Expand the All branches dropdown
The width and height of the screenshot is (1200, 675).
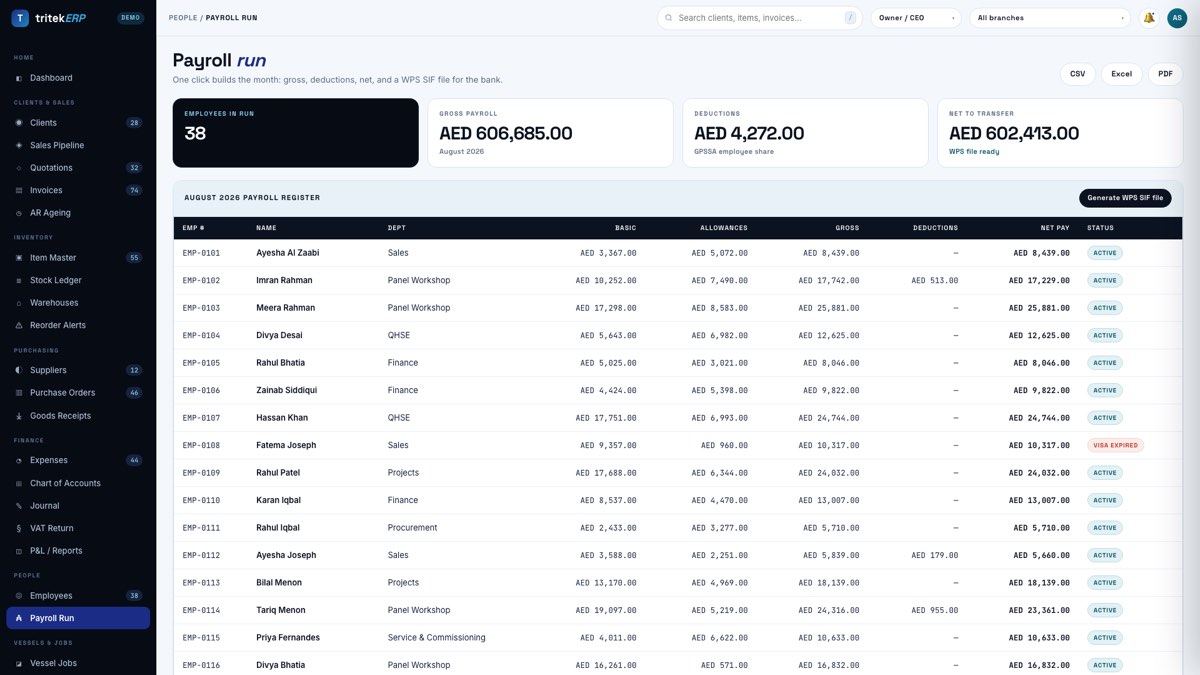pyautogui.click(x=1050, y=18)
